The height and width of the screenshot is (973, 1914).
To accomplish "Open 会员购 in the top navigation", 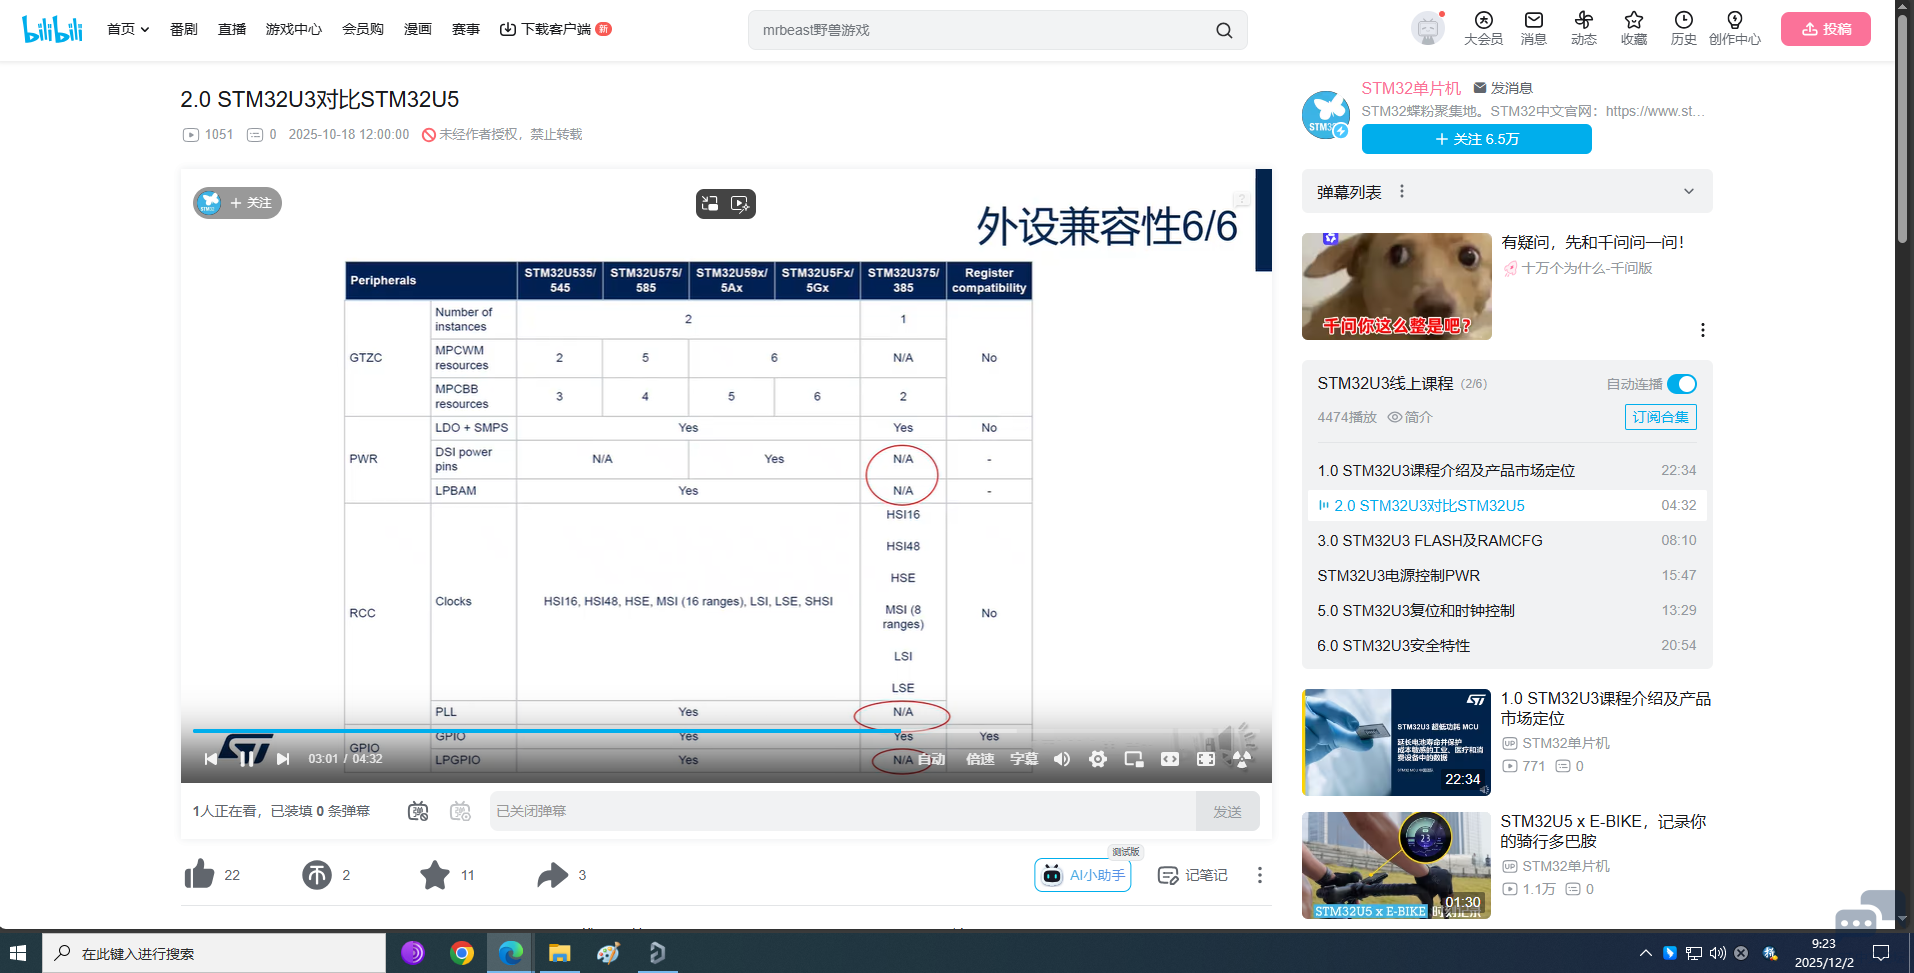I will (363, 29).
